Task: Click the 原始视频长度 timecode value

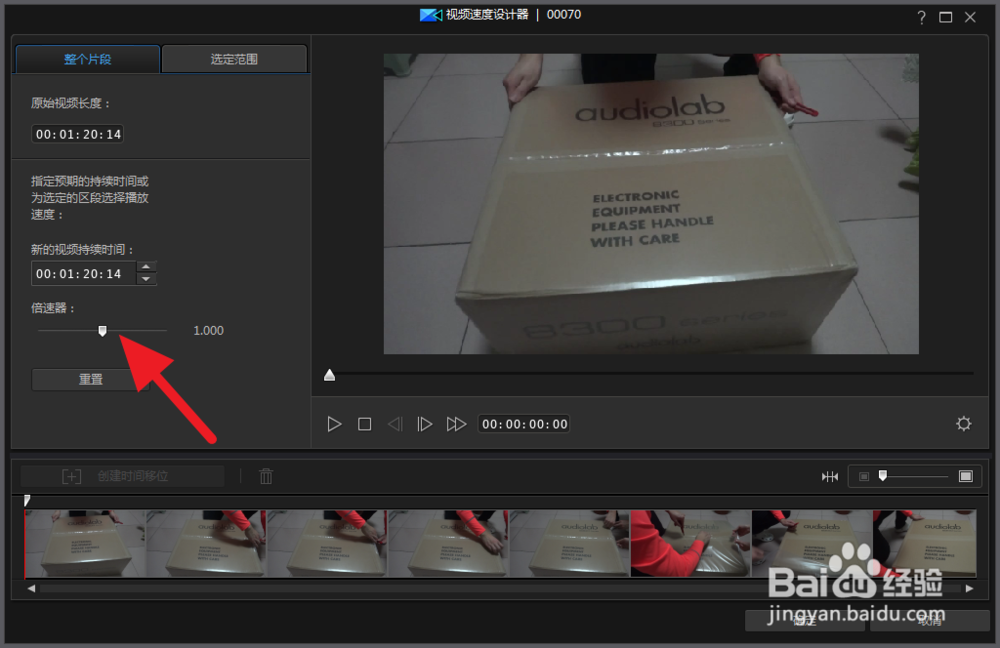Action: pyautogui.click(x=78, y=134)
